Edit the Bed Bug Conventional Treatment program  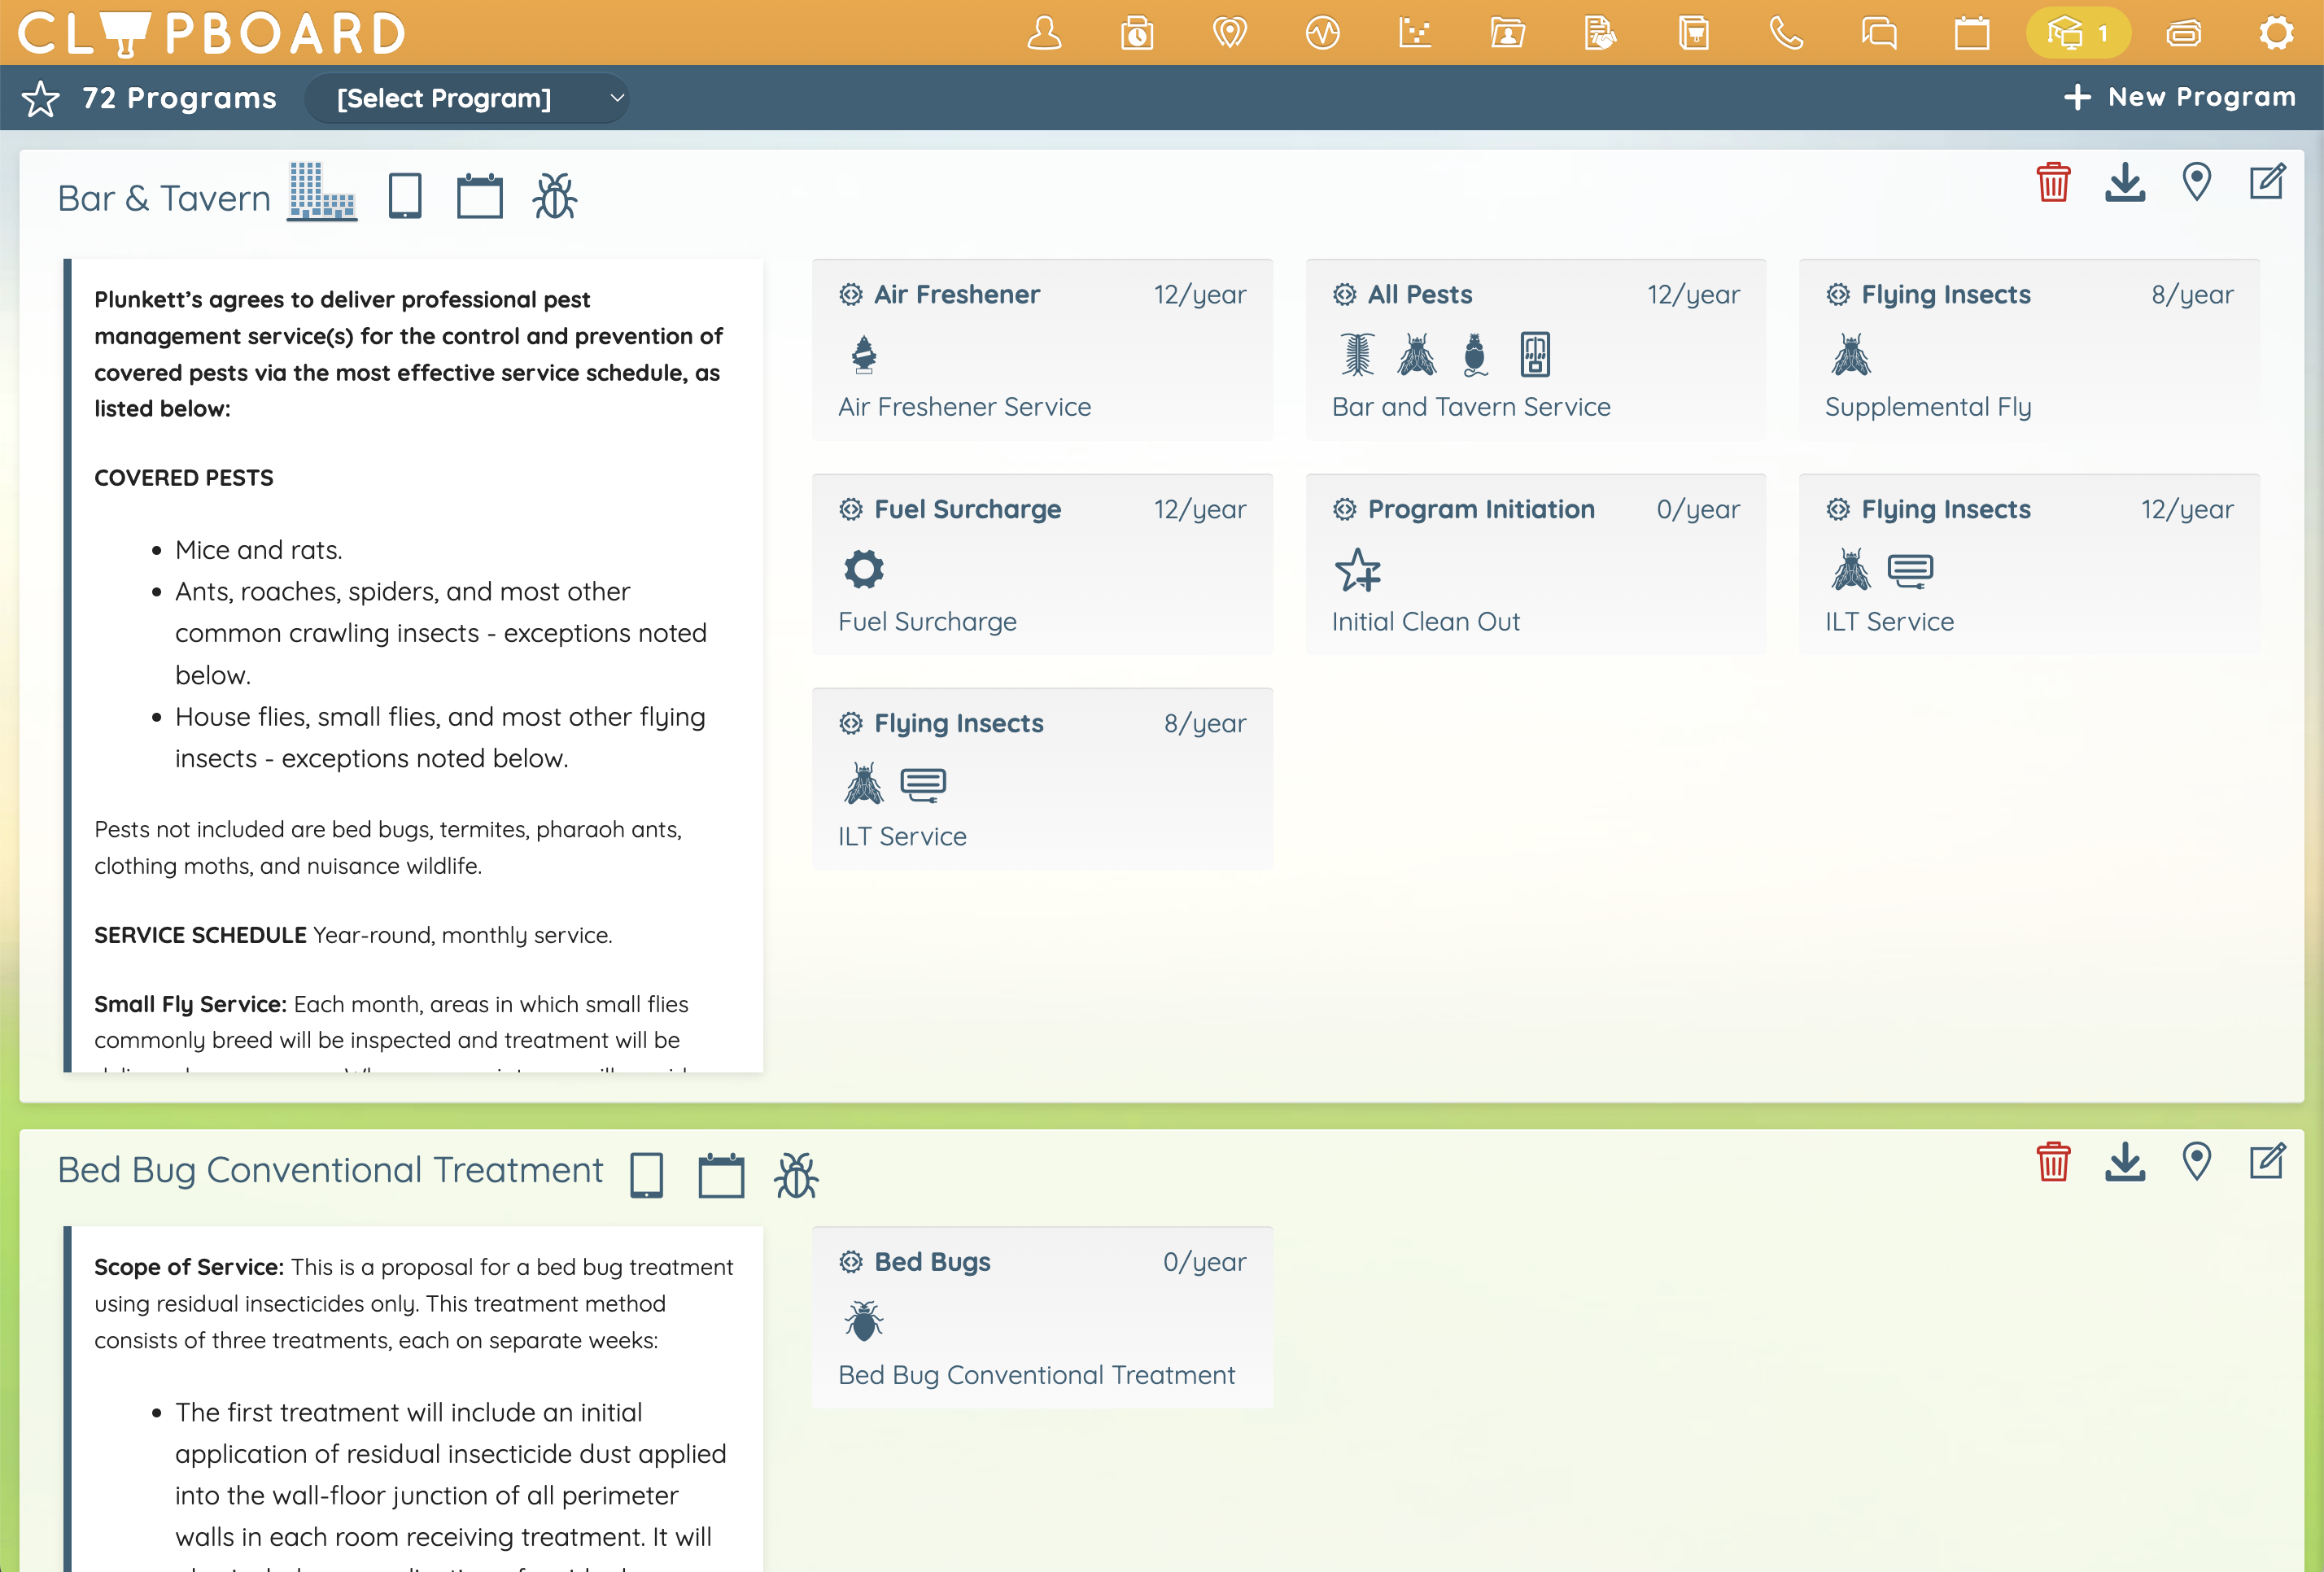pos(2266,1162)
